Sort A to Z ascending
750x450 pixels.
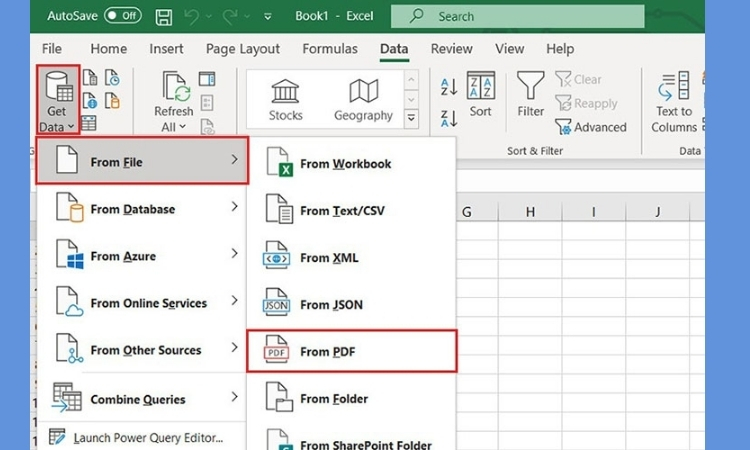pos(449,87)
